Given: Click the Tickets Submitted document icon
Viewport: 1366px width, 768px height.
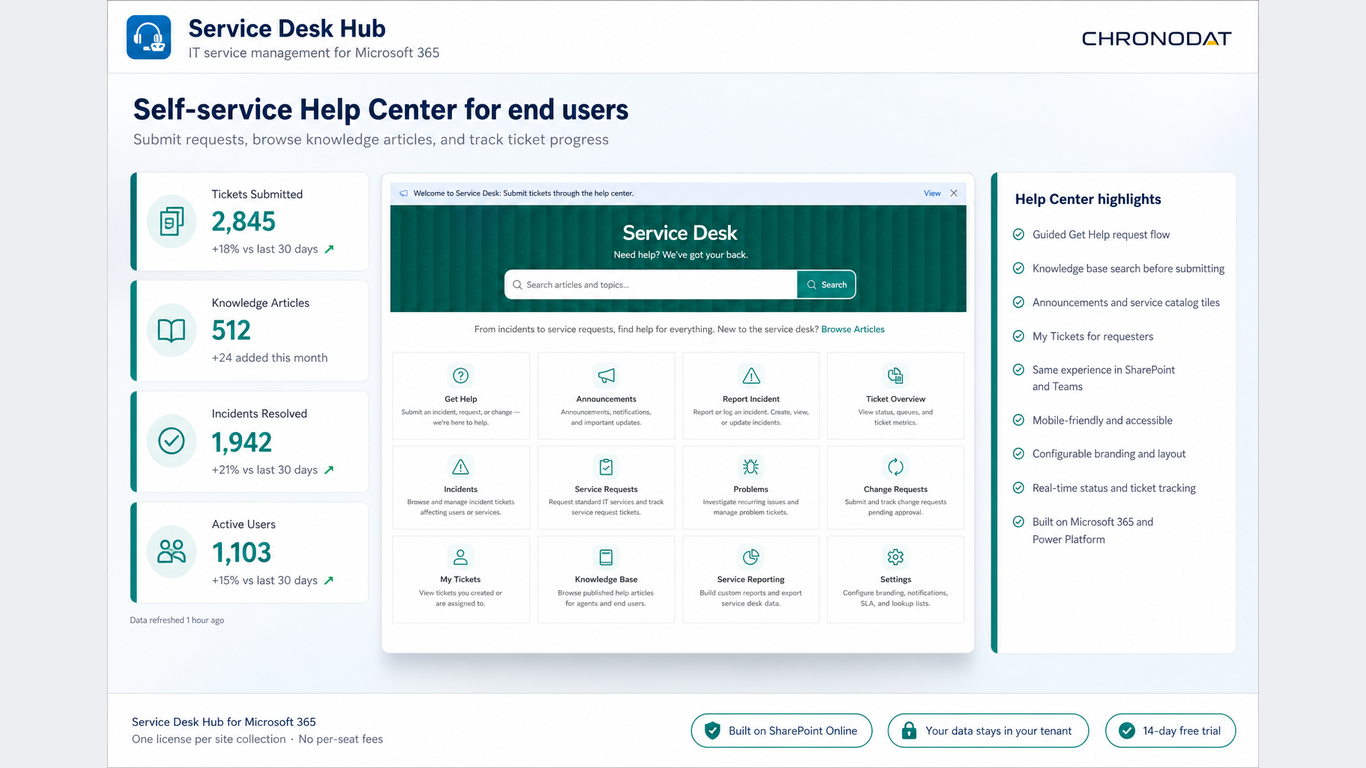Looking at the screenshot, I should pos(172,221).
